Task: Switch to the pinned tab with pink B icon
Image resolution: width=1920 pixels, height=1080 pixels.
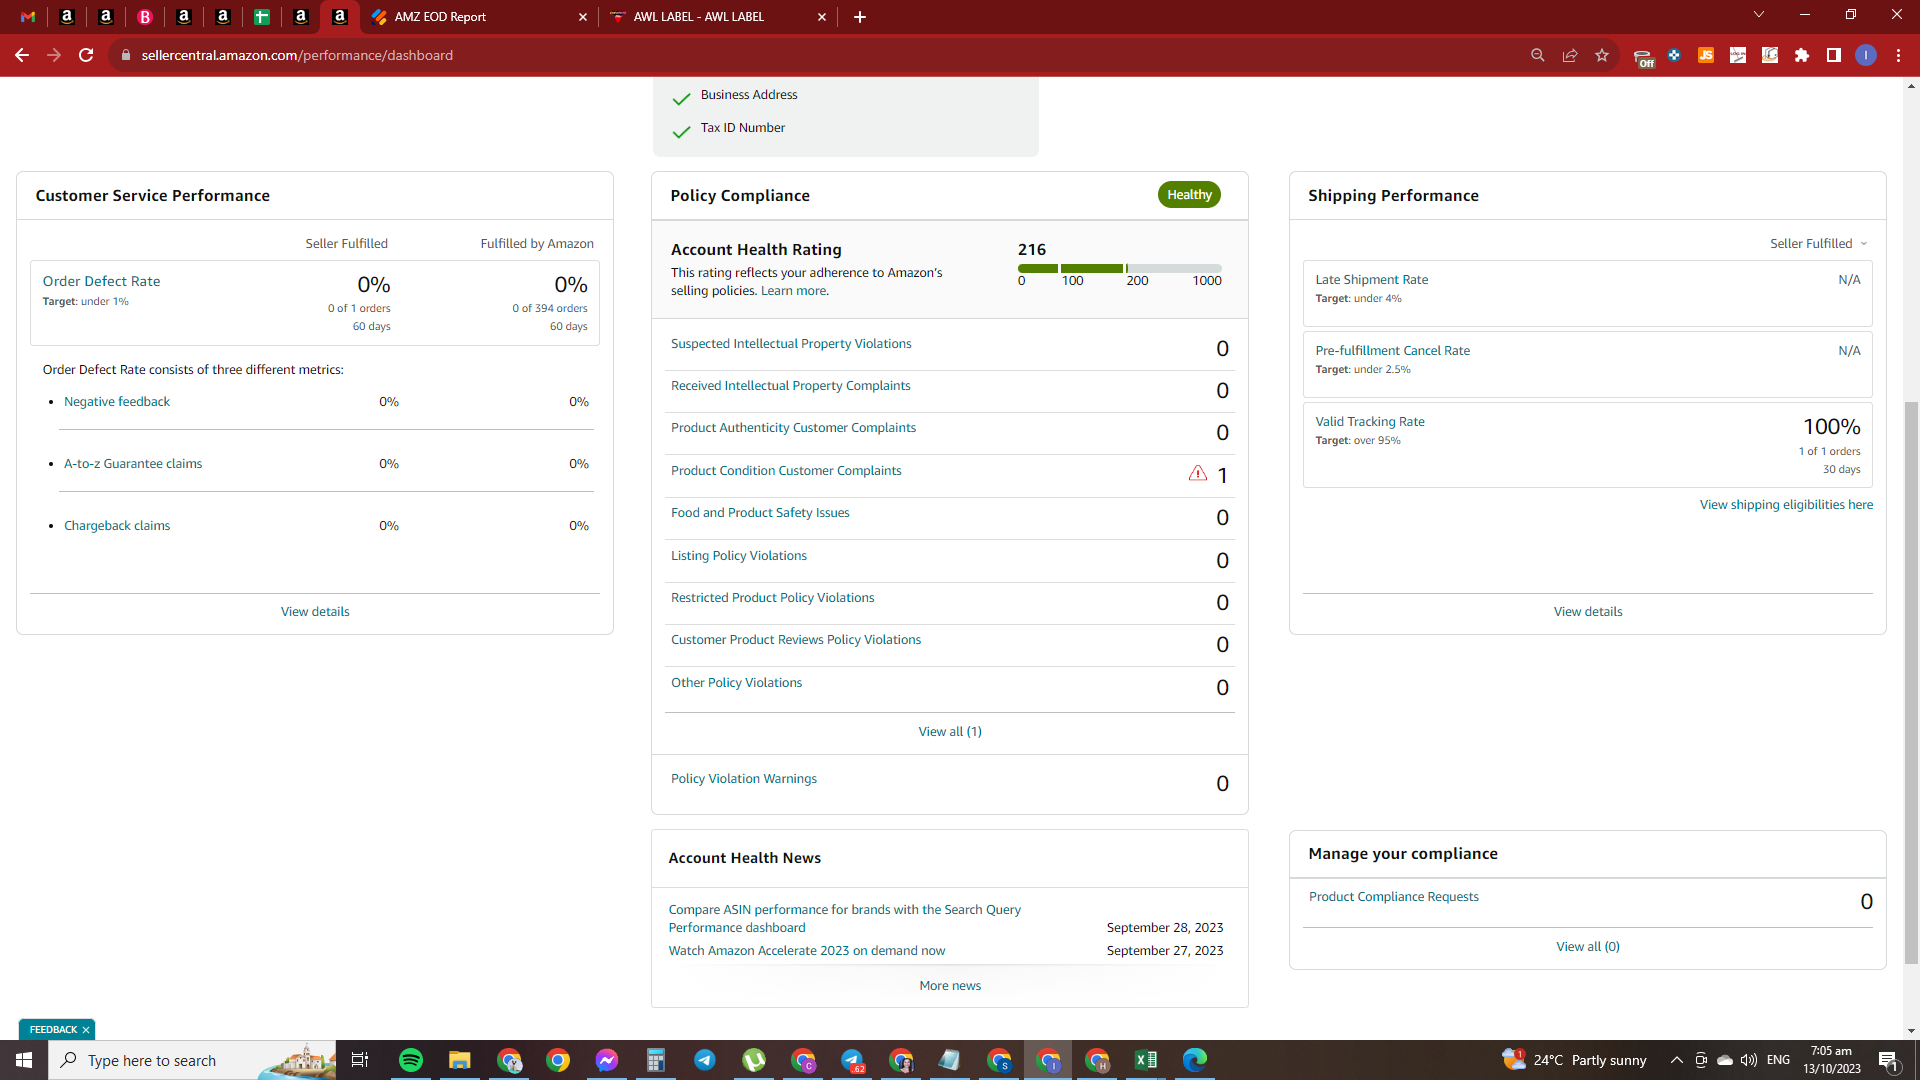Action: click(145, 17)
